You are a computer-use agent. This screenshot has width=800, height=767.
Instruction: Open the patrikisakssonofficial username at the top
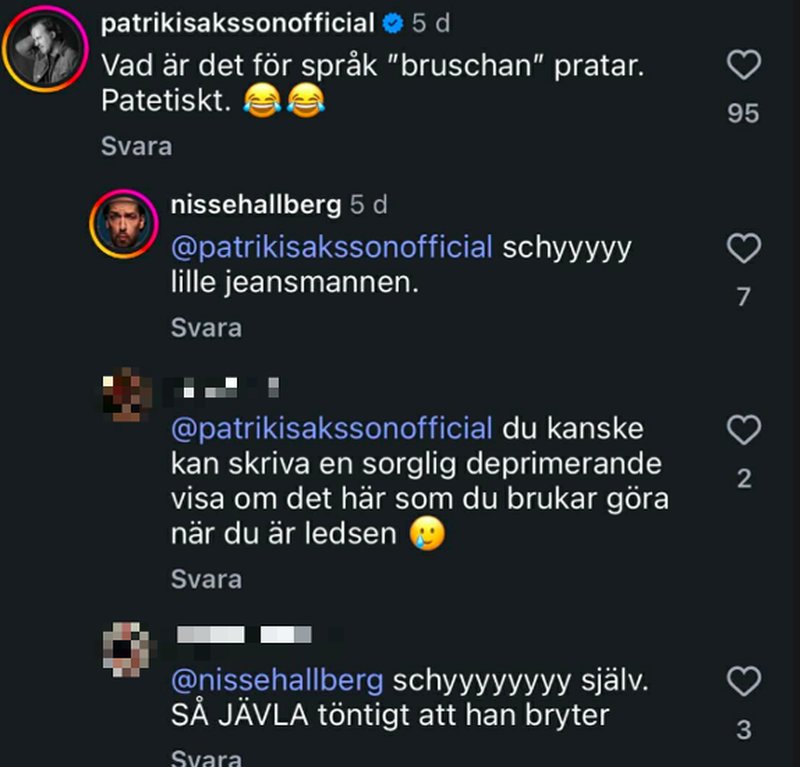point(238,22)
